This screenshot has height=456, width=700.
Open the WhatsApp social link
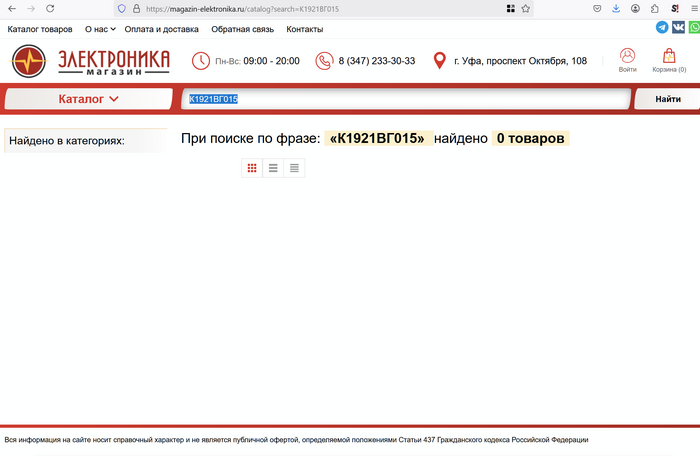(694, 27)
